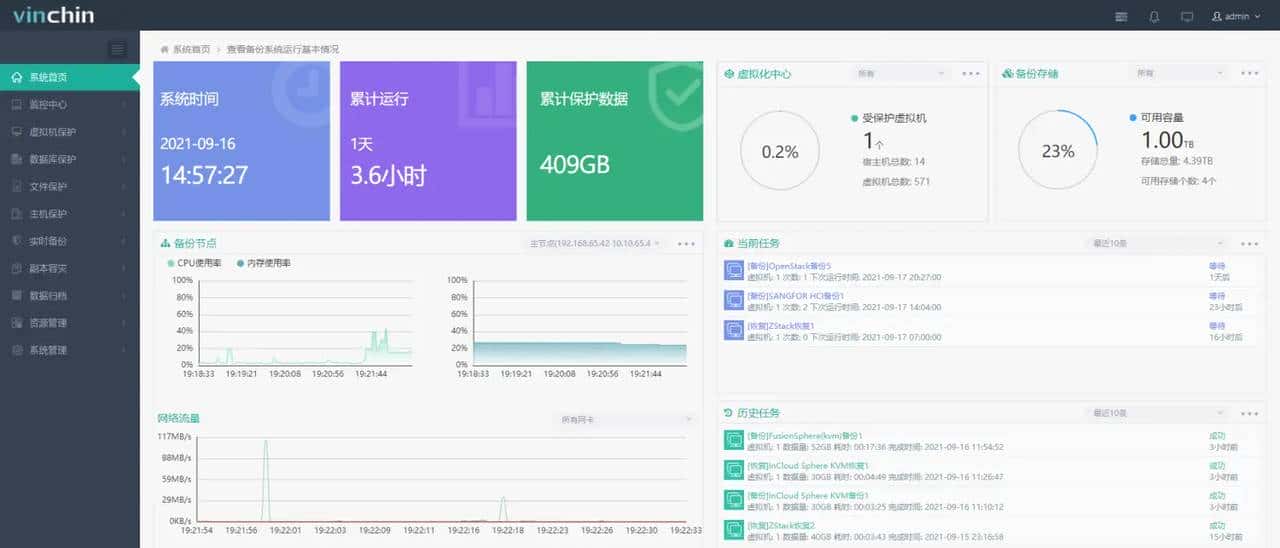
Task: Go to 系统首页 in the sidebar
Action: coord(70,77)
